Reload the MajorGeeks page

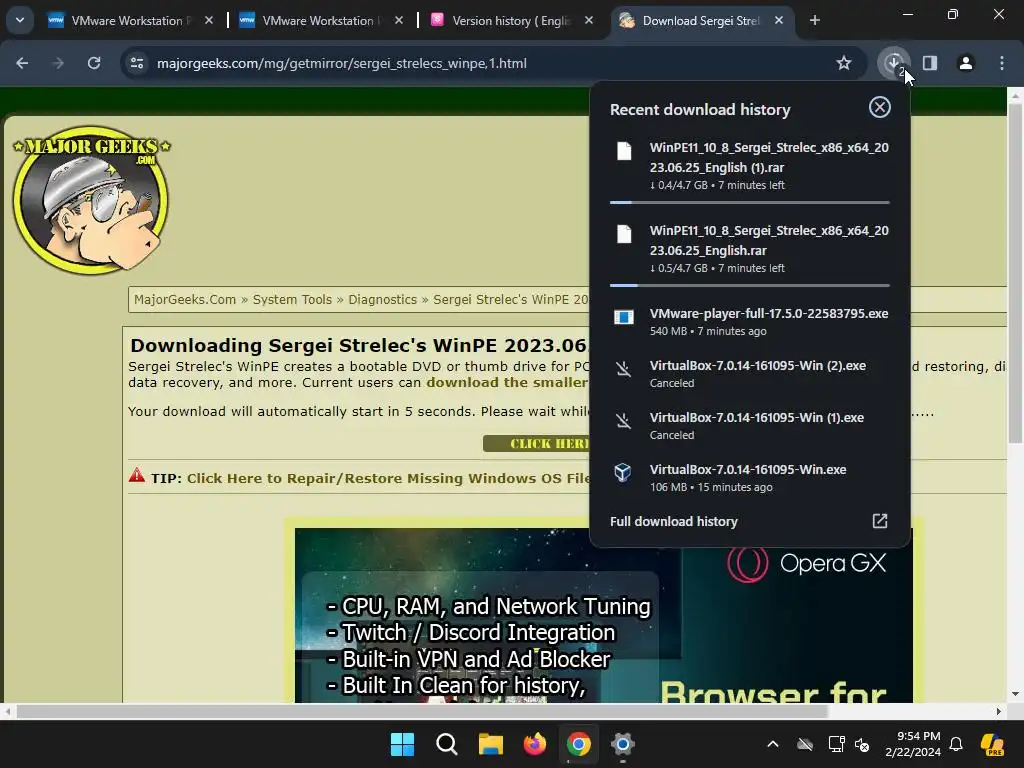point(94,63)
